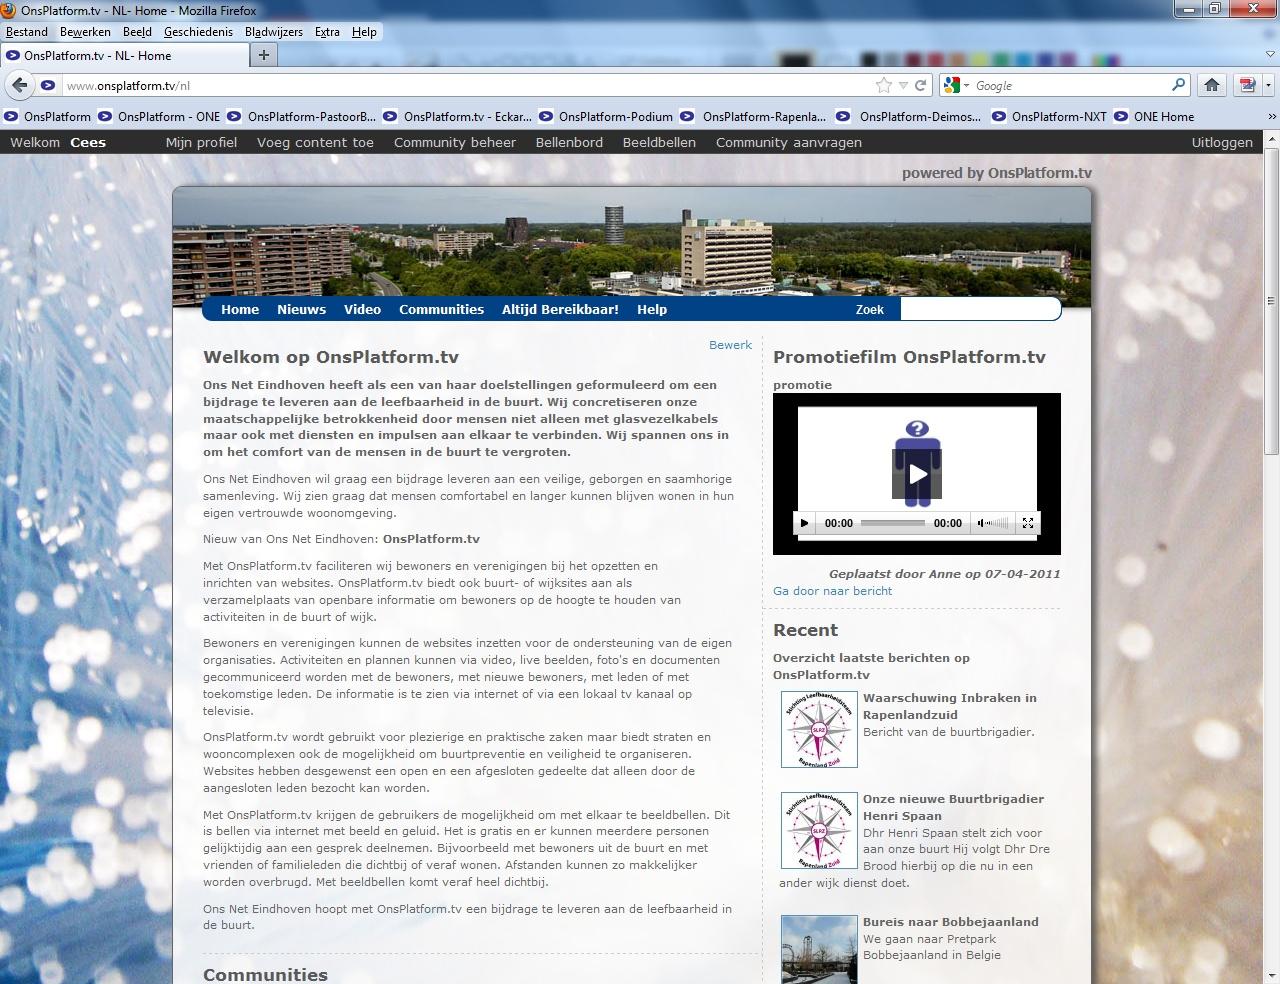Screen dimensions: 1280x984
Task: Click the browser Back arrow button
Action: [x=20, y=85]
